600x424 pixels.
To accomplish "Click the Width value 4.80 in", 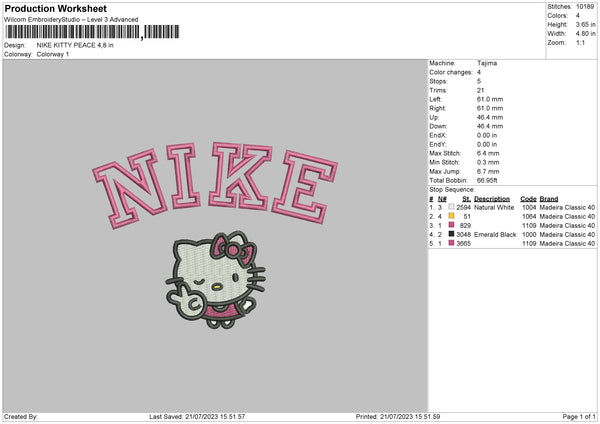I will (585, 34).
